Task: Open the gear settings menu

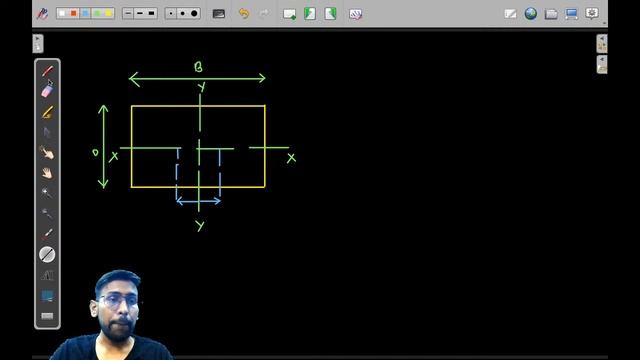Action: pyautogui.click(x=592, y=13)
